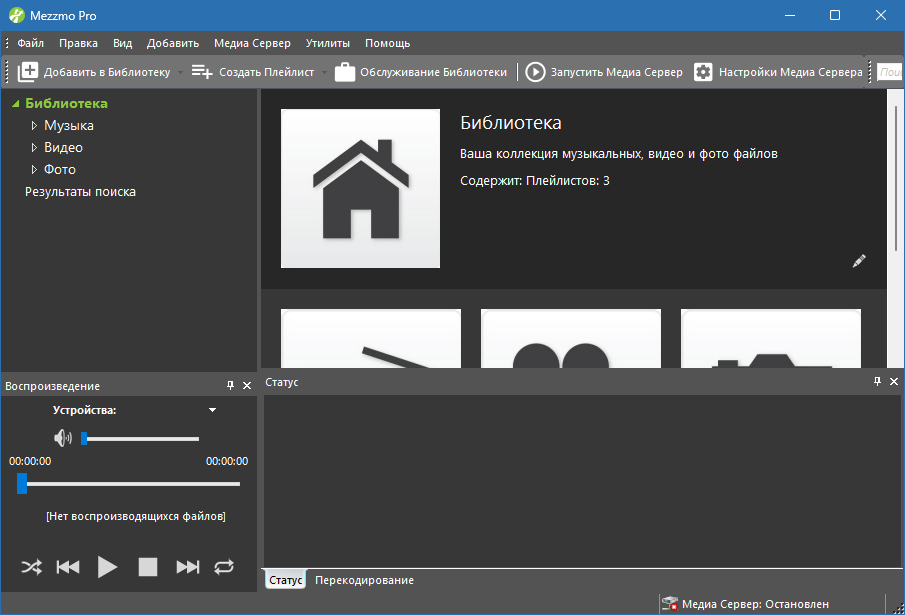Expand the Музыка tree node

(x=34, y=126)
